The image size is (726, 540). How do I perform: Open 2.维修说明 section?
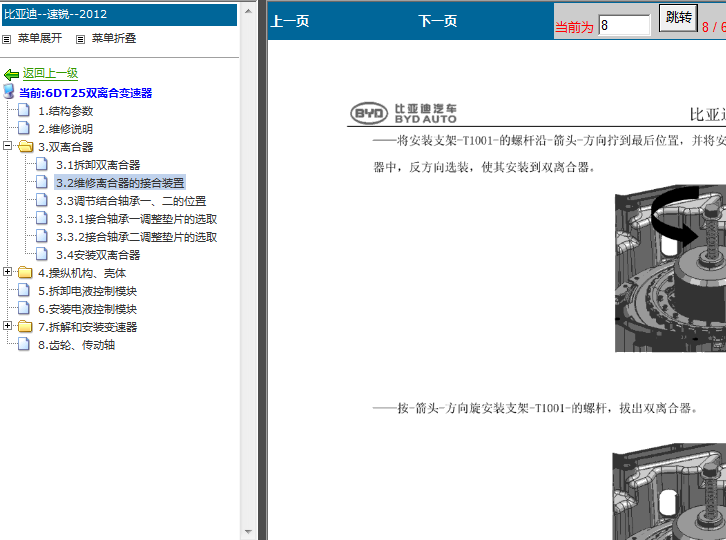point(65,129)
